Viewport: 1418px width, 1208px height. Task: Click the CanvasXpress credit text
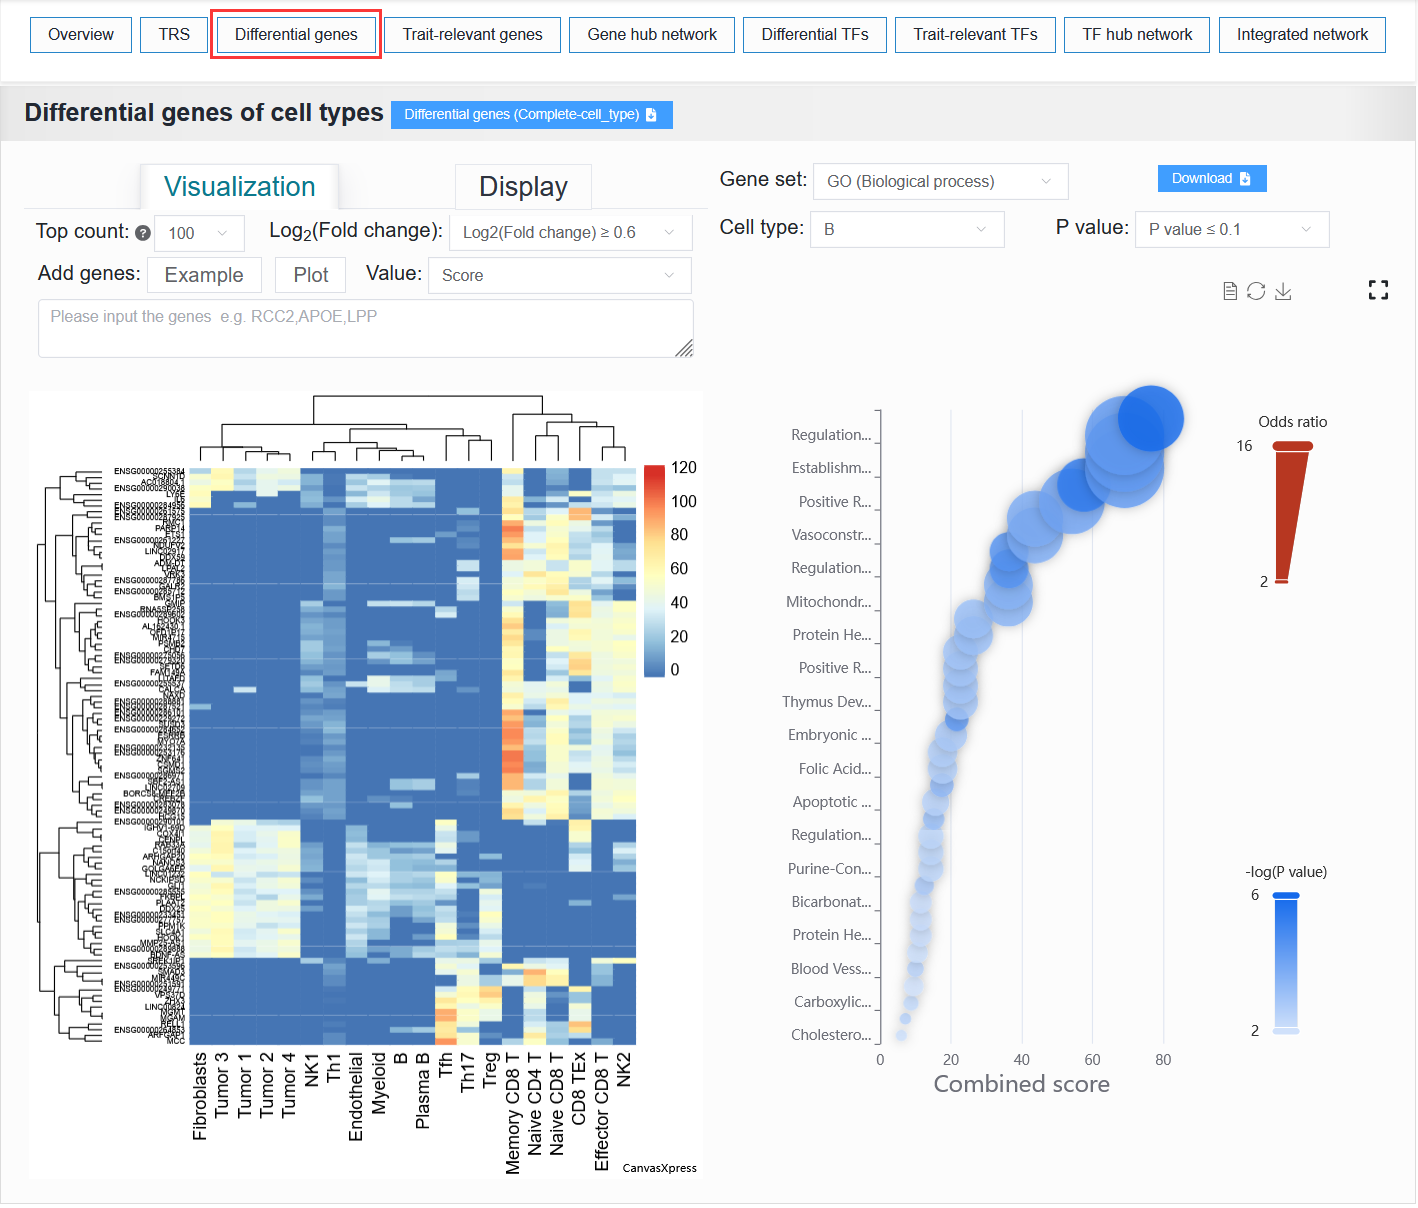pos(660,1168)
